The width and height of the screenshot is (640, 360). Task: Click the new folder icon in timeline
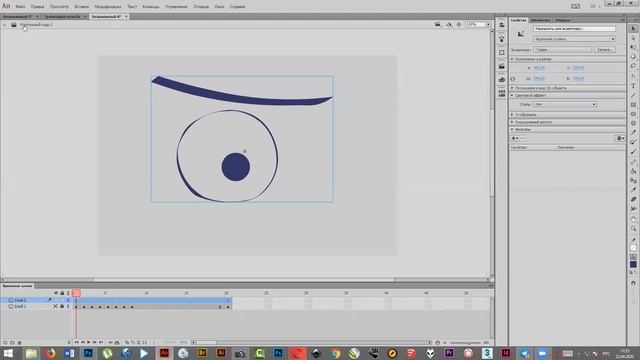click(x=12, y=342)
